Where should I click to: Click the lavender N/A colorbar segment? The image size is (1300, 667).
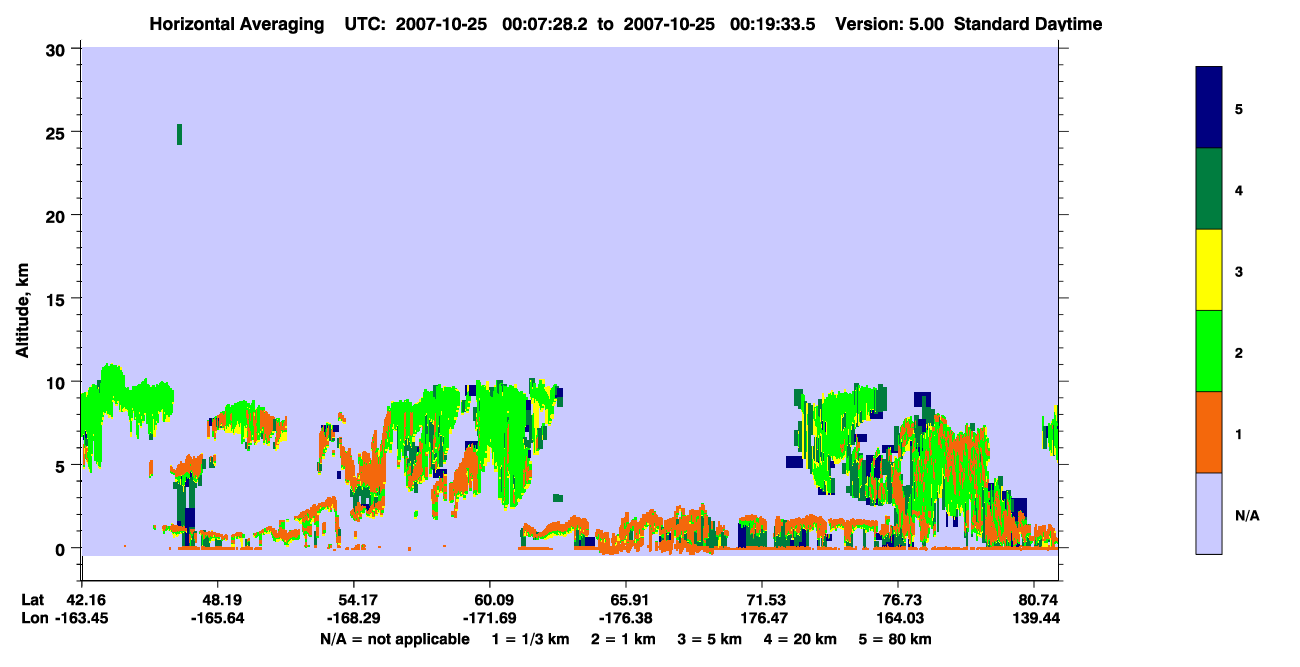(x=1209, y=513)
